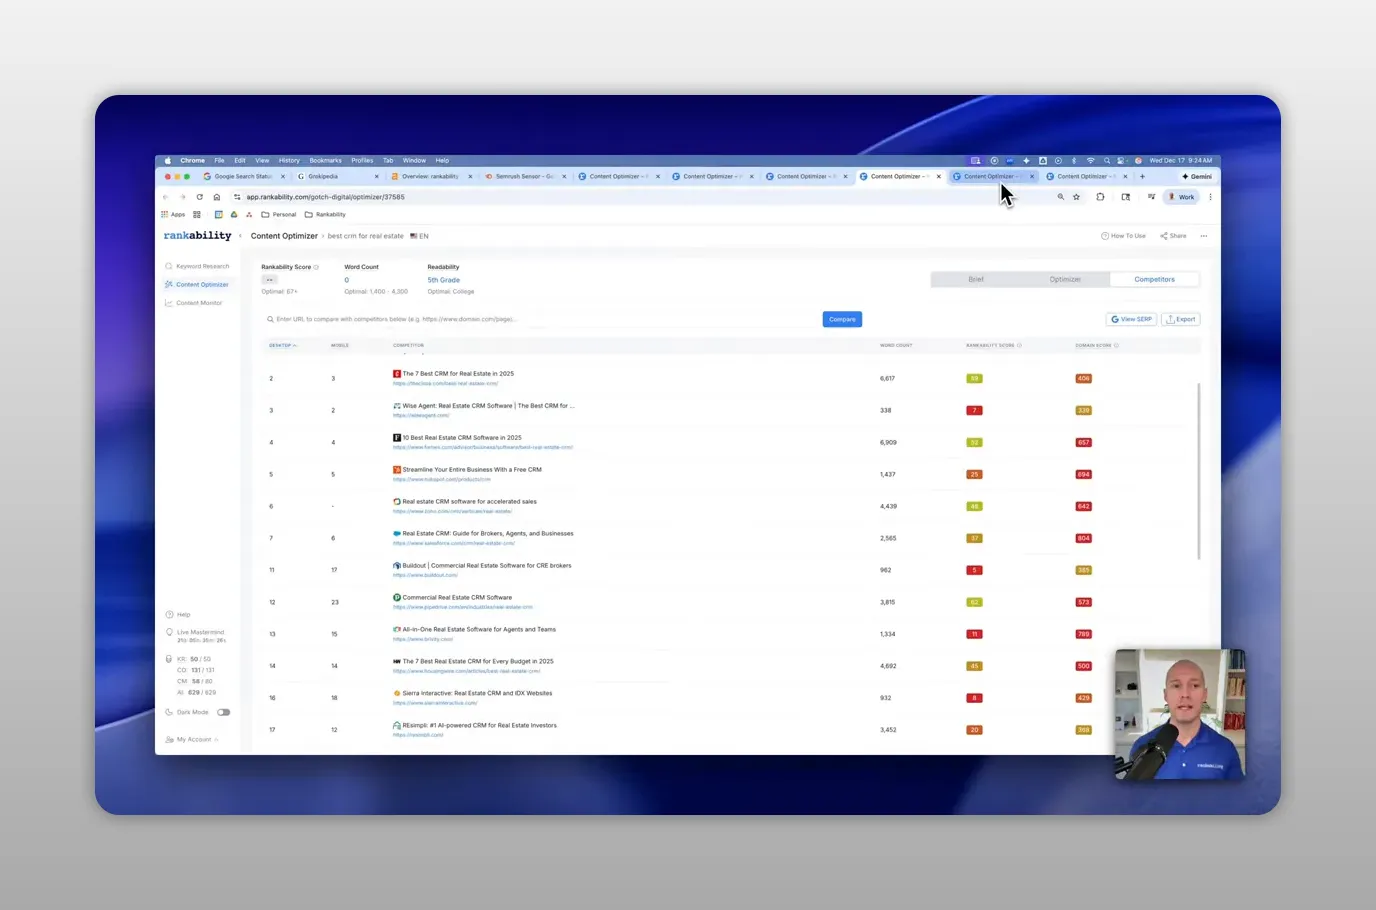Open the Bookmarks menu in macOS menu bar
Screen dimensions: 1376x910
click(x=325, y=160)
